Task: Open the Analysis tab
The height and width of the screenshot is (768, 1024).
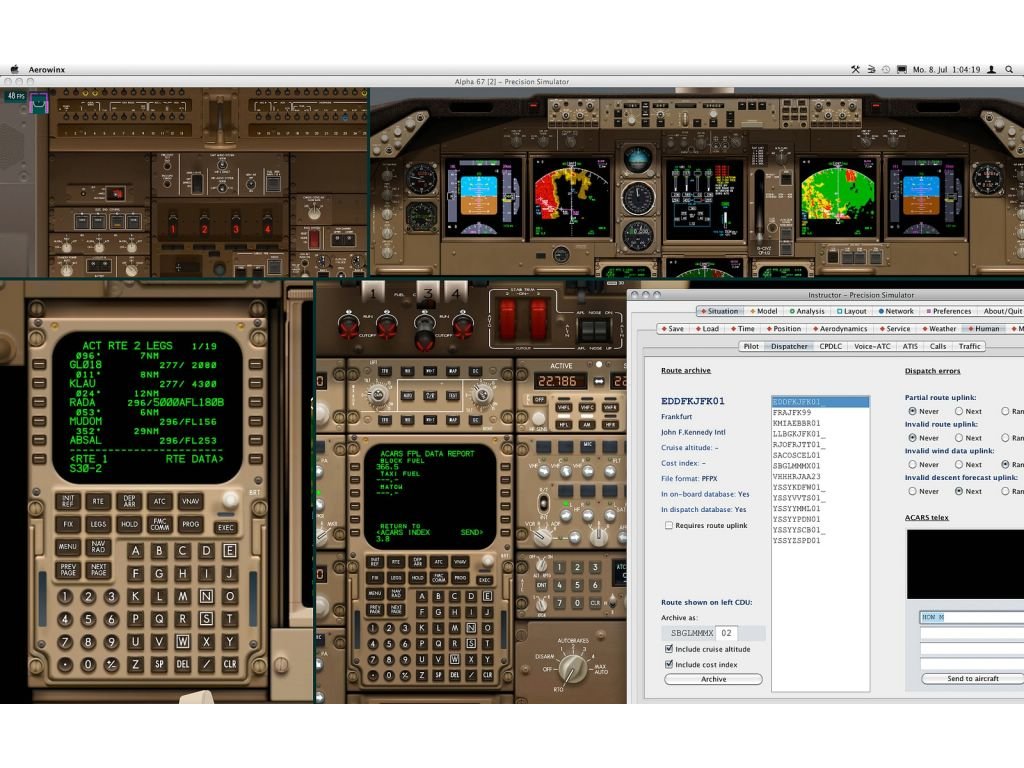Action: (x=807, y=312)
